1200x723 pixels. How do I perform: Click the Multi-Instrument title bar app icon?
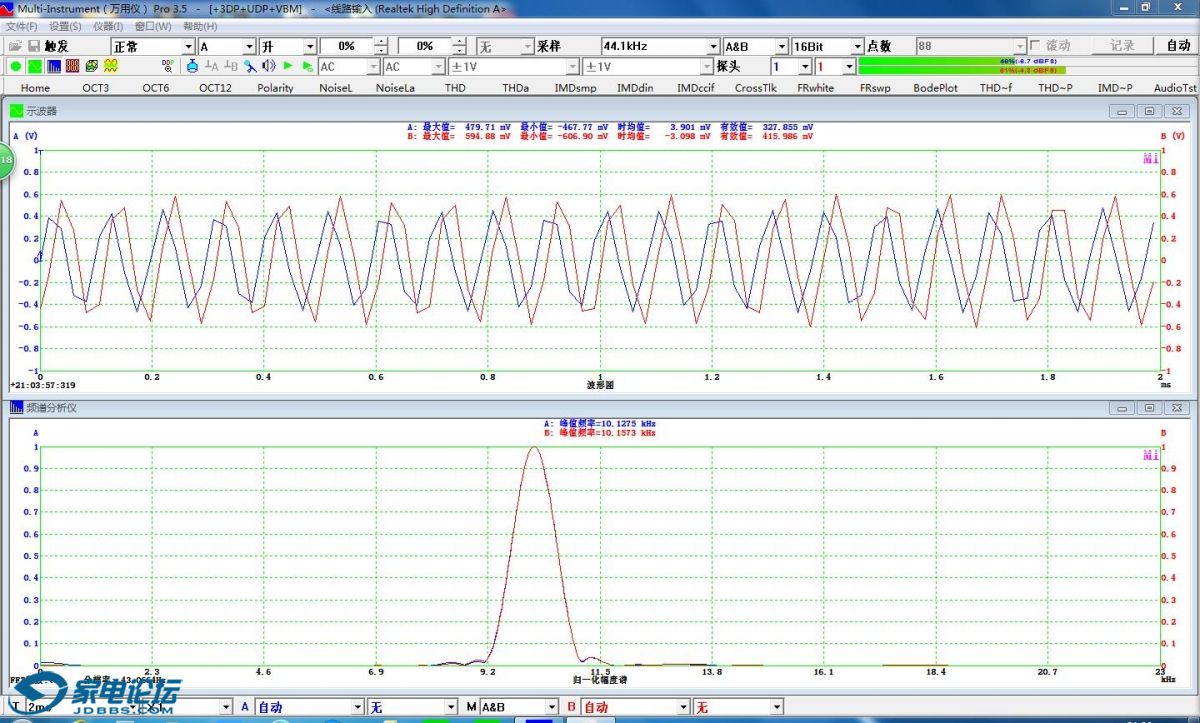[8, 8]
